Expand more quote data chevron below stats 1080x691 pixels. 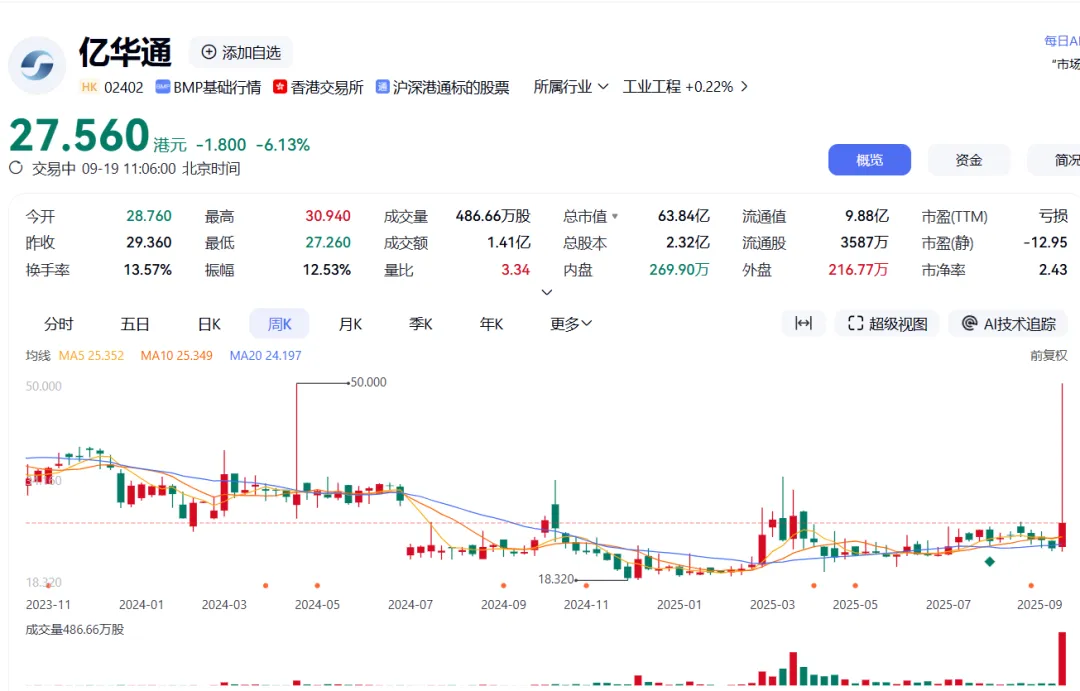click(547, 292)
